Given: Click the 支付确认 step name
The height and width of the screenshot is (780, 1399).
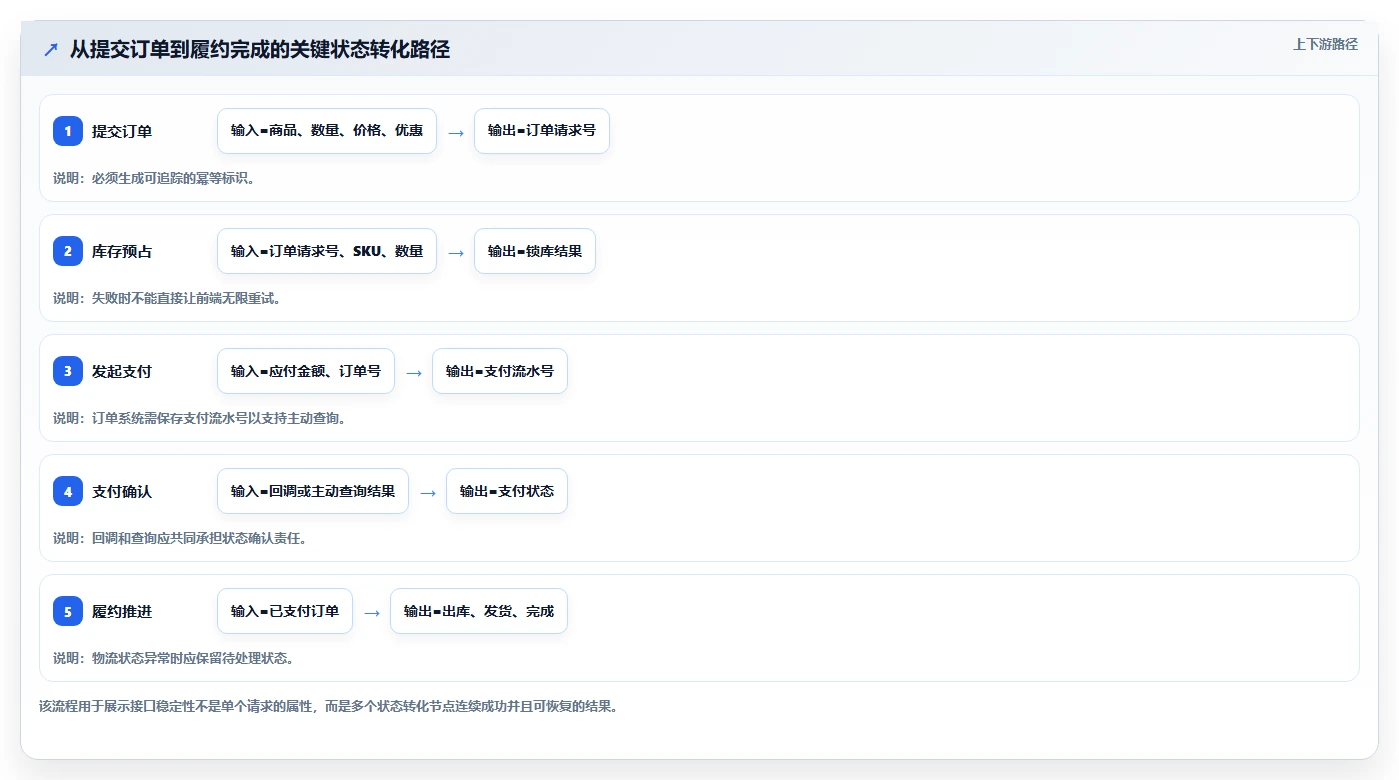Looking at the screenshot, I should pyautogui.click(x=122, y=491).
